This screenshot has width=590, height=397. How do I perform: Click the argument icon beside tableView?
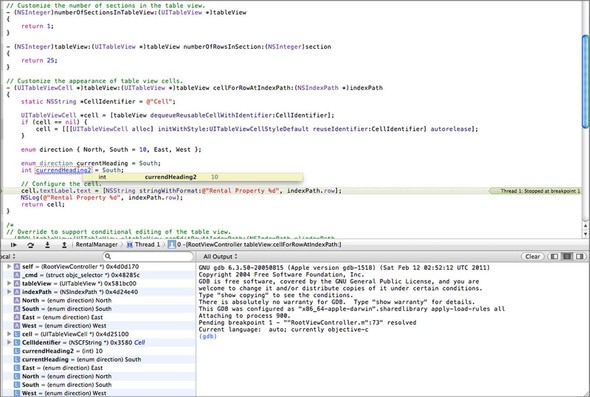tap(17, 283)
